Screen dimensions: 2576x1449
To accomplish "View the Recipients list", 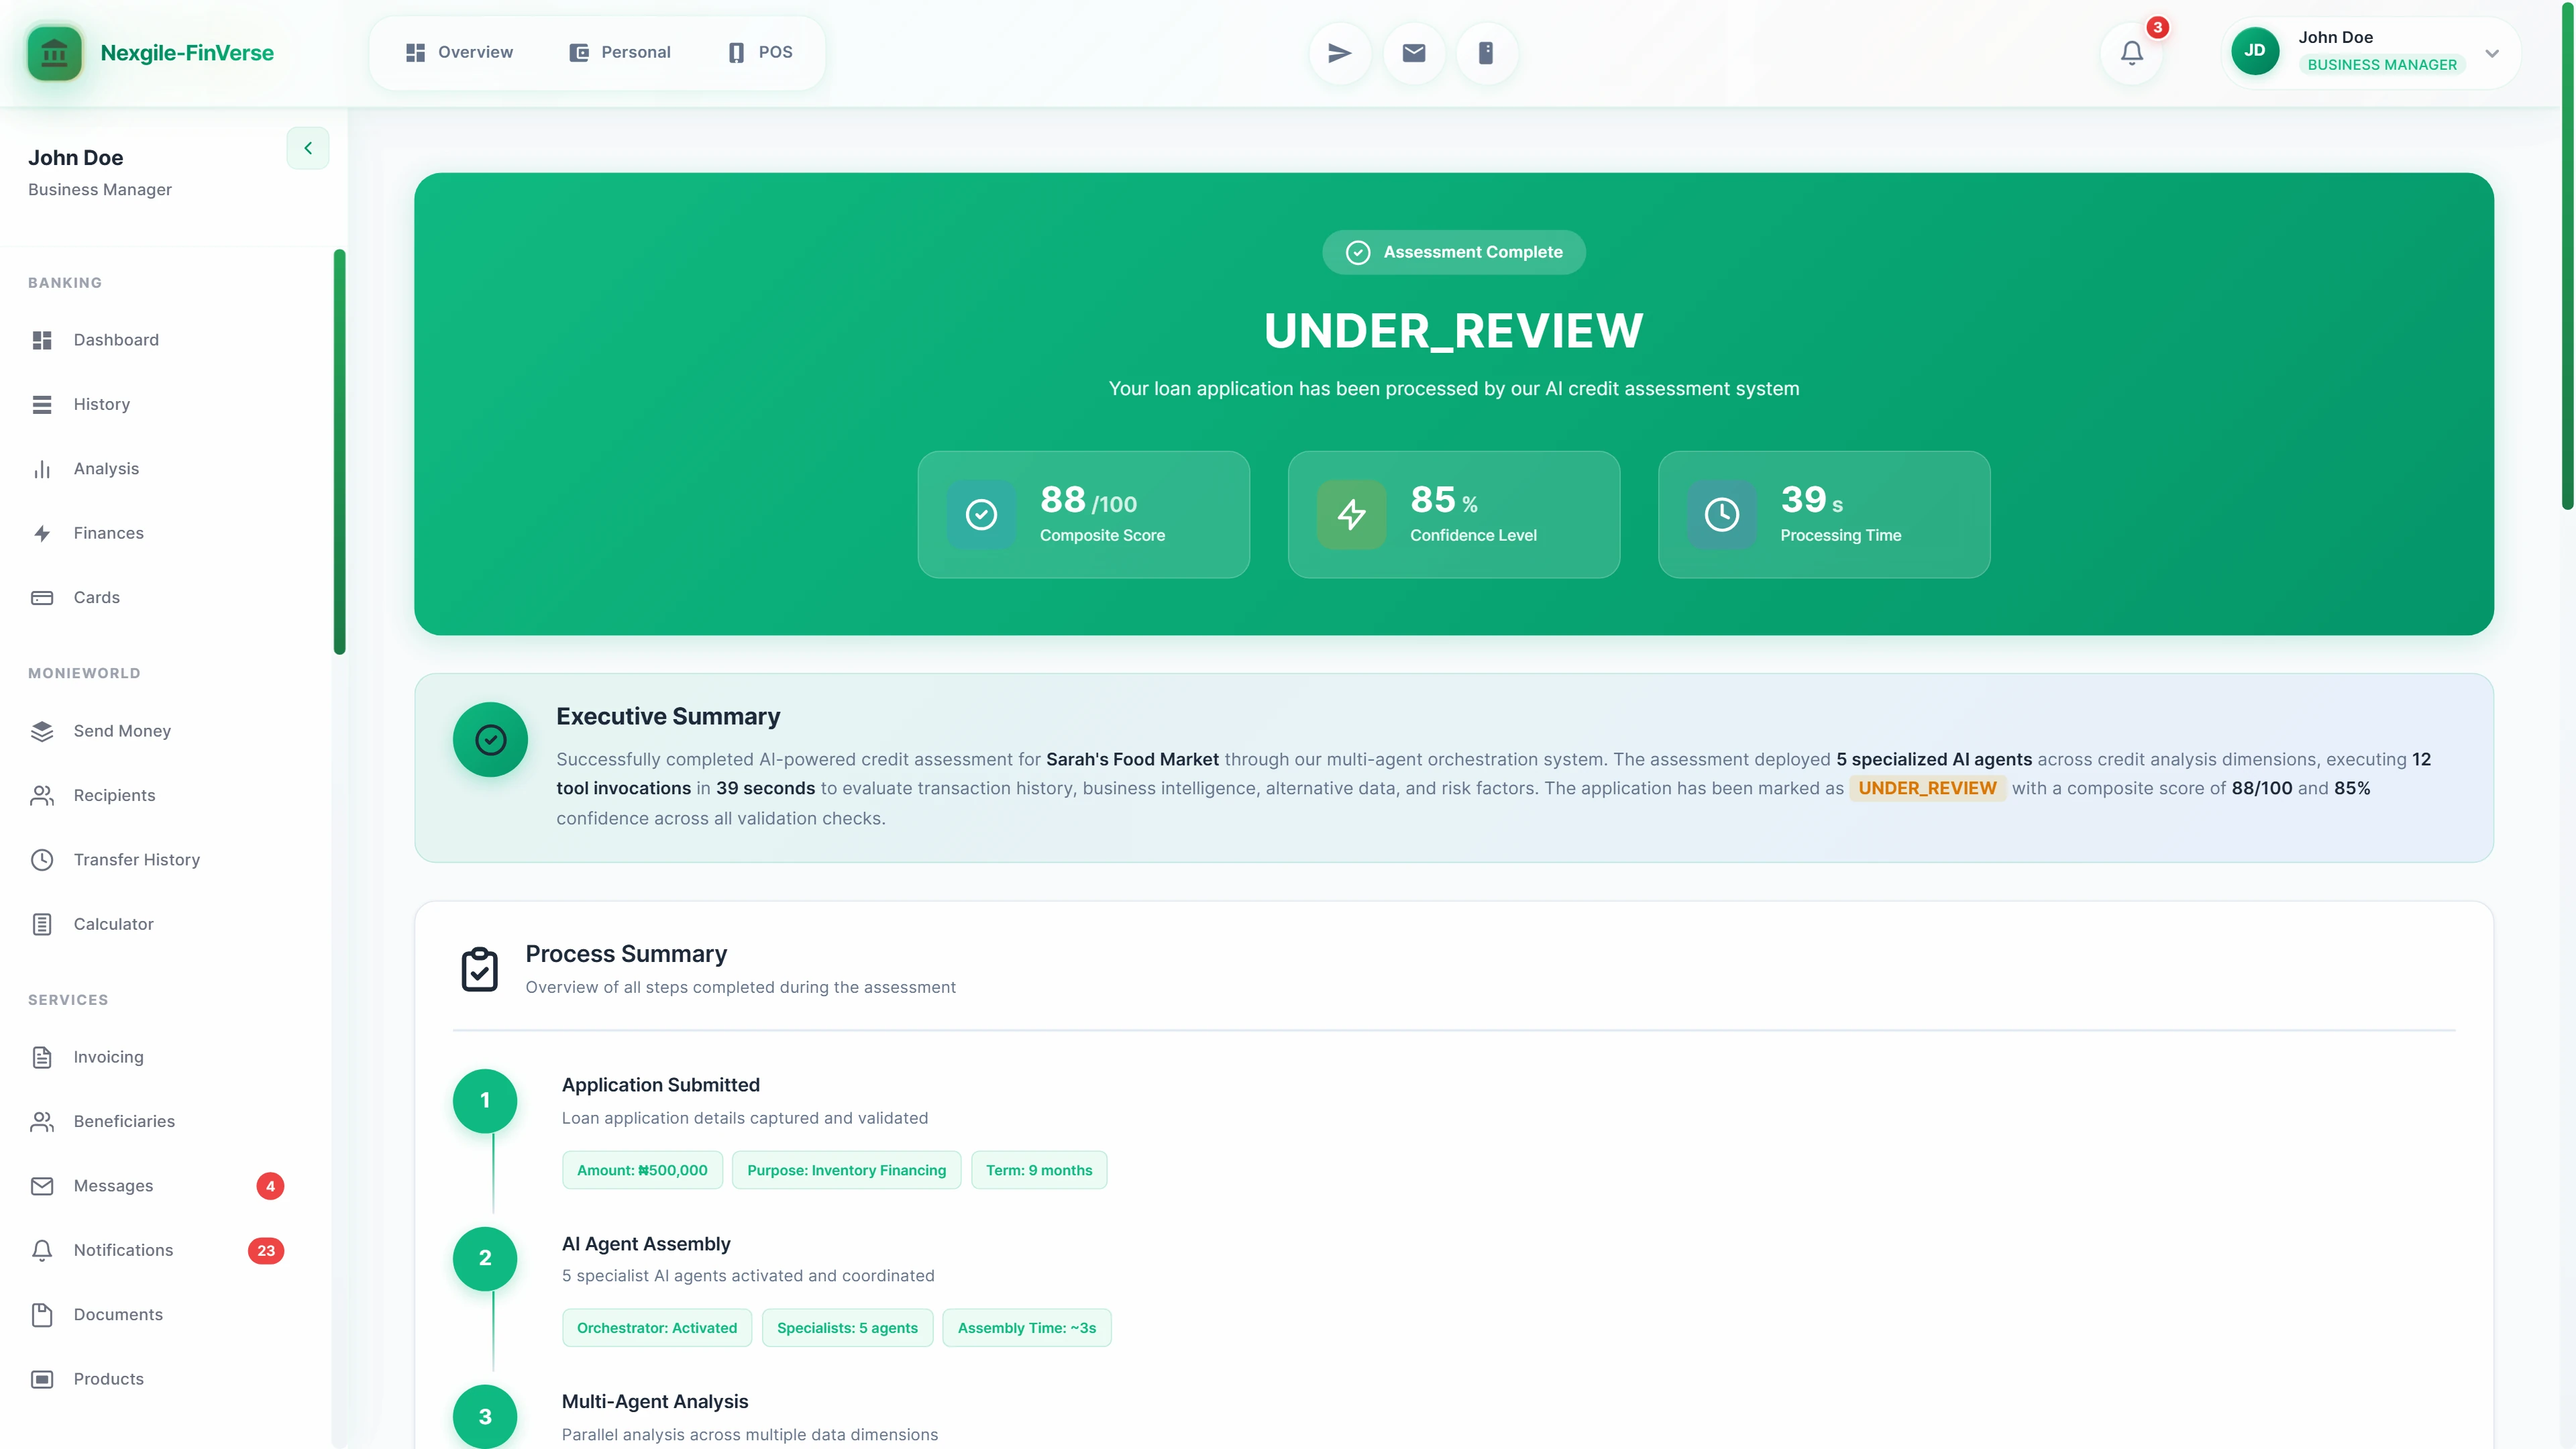I will click(113, 795).
